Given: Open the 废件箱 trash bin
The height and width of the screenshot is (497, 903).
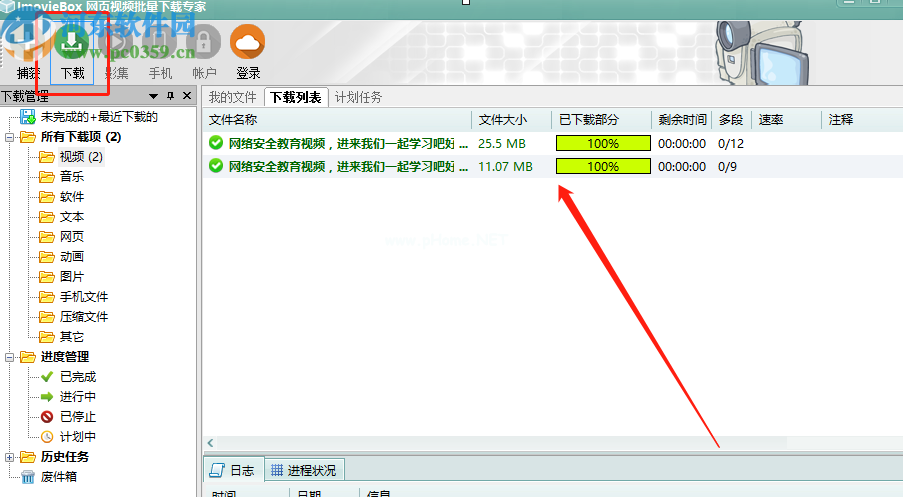Looking at the screenshot, I should pyautogui.click(x=58, y=477).
